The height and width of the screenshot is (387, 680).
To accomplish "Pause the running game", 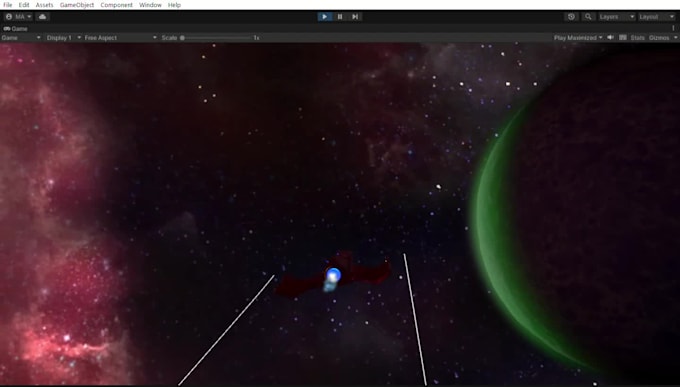I will (x=340, y=16).
